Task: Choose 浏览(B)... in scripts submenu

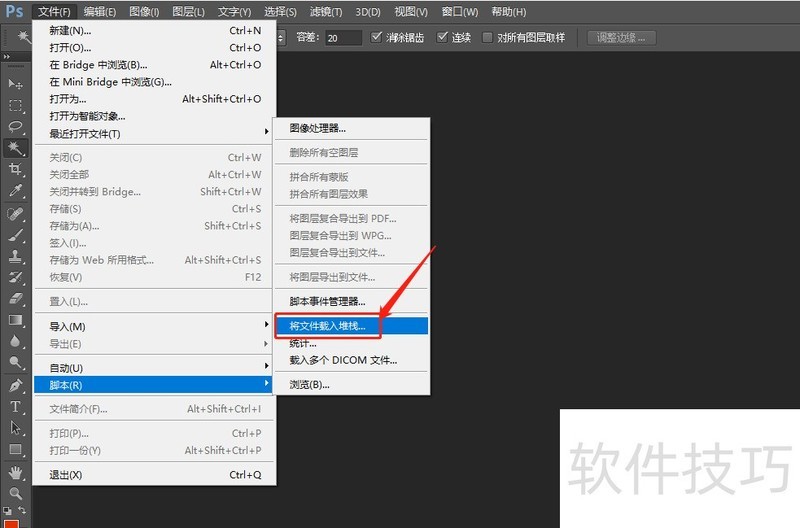Action: [x=351, y=385]
